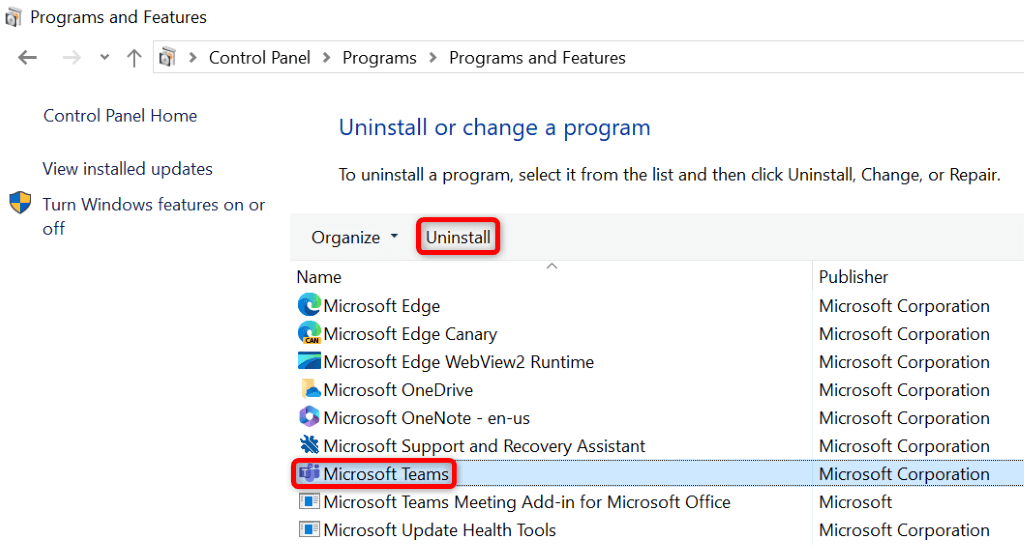The width and height of the screenshot is (1024, 545).
Task: Click the Microsoft Update Health Tools icon
Action: click(x=309, y=530)
